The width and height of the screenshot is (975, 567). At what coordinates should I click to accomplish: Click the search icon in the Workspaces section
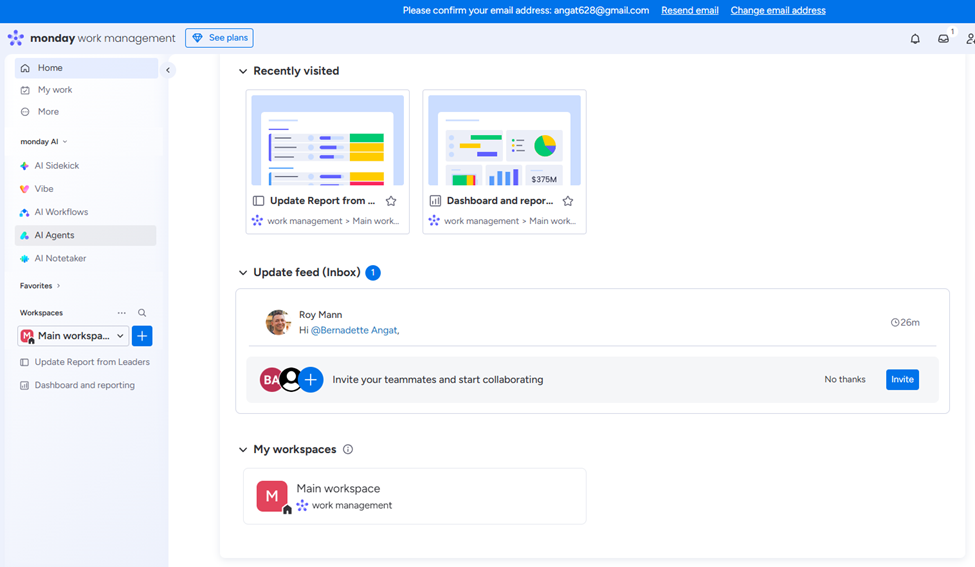coord(142,313)
